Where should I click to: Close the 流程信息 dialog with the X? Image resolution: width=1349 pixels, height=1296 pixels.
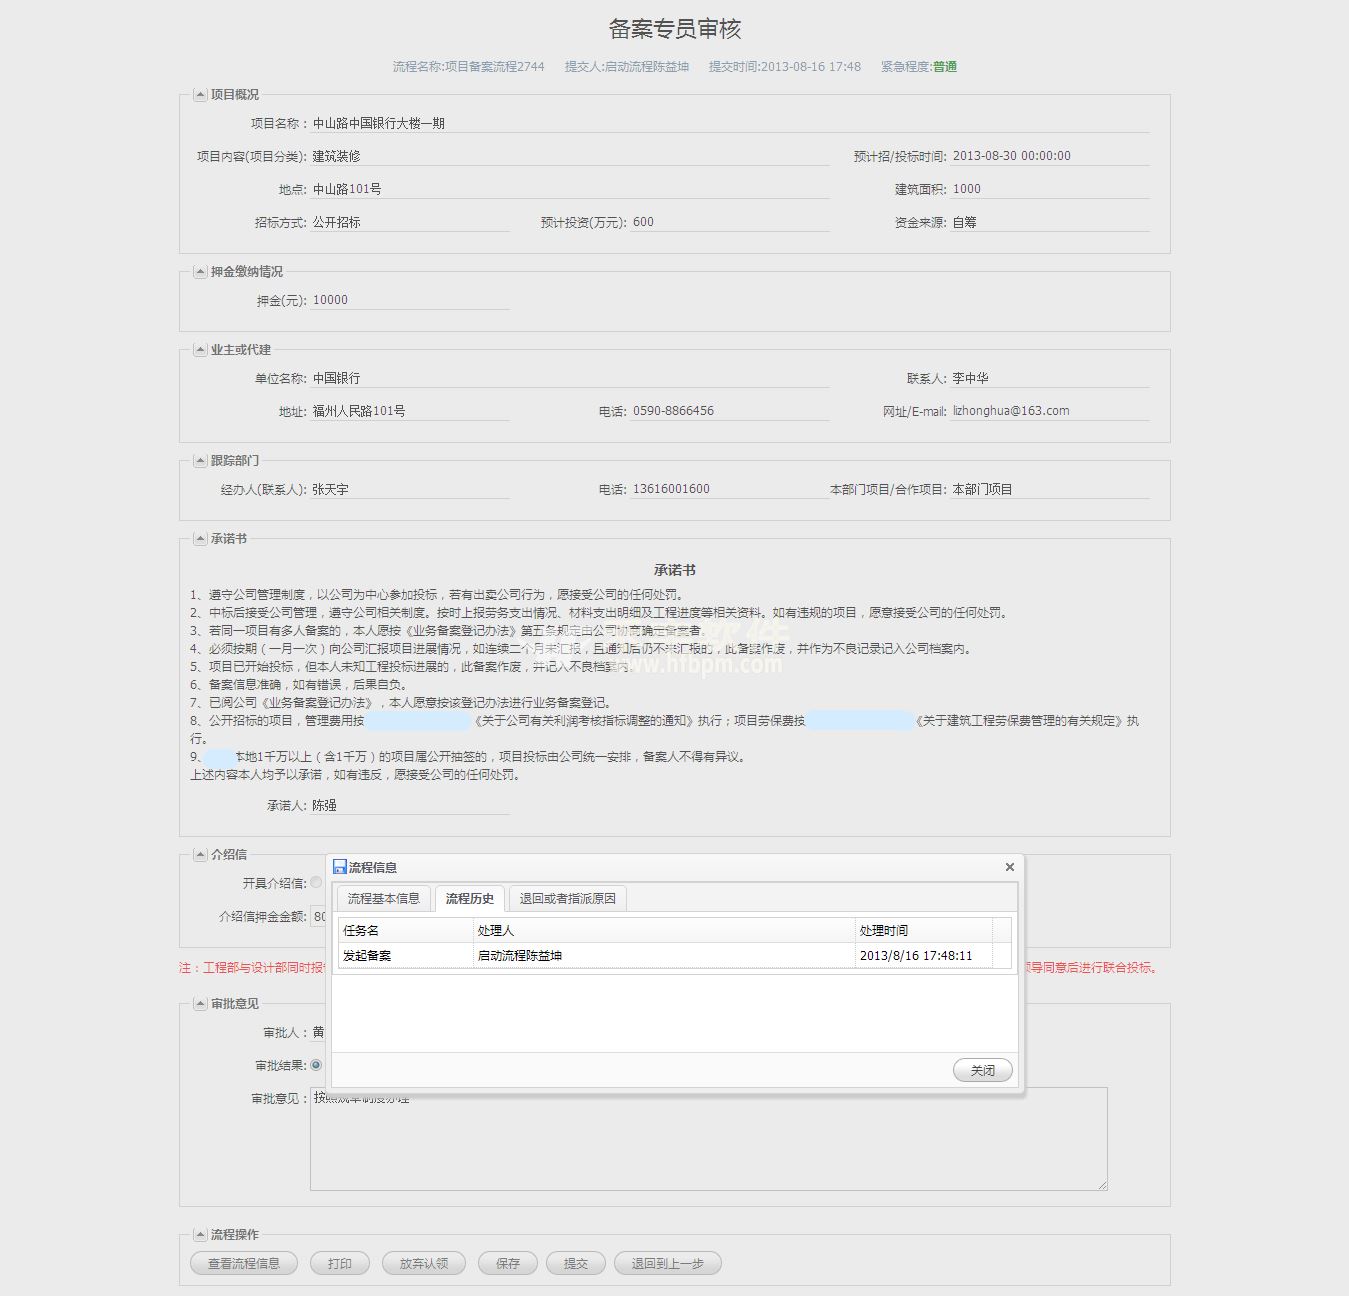coord(1009,867)
